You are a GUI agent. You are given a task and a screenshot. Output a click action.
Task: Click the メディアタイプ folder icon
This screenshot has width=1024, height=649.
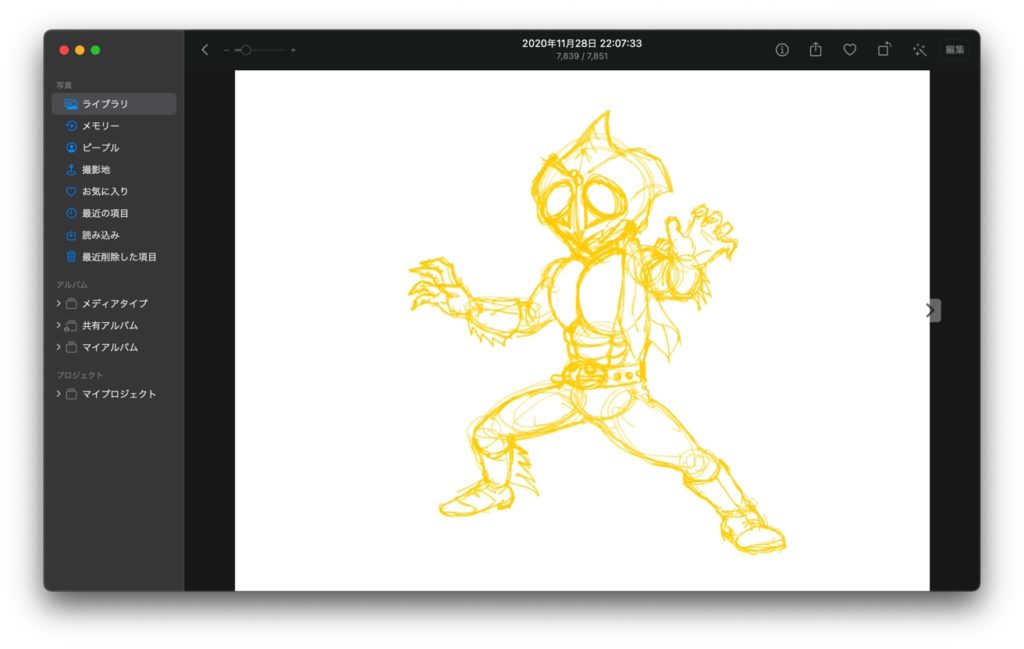(x=71, y=304)
